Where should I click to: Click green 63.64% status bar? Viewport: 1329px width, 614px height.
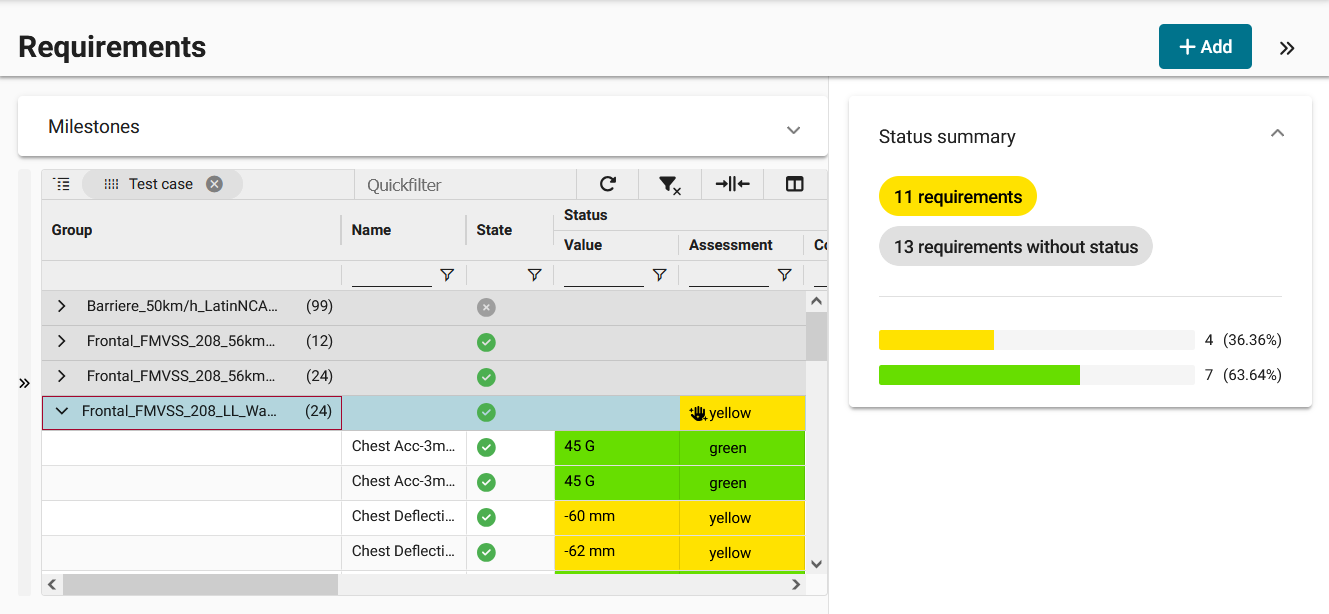coord(979,375)
